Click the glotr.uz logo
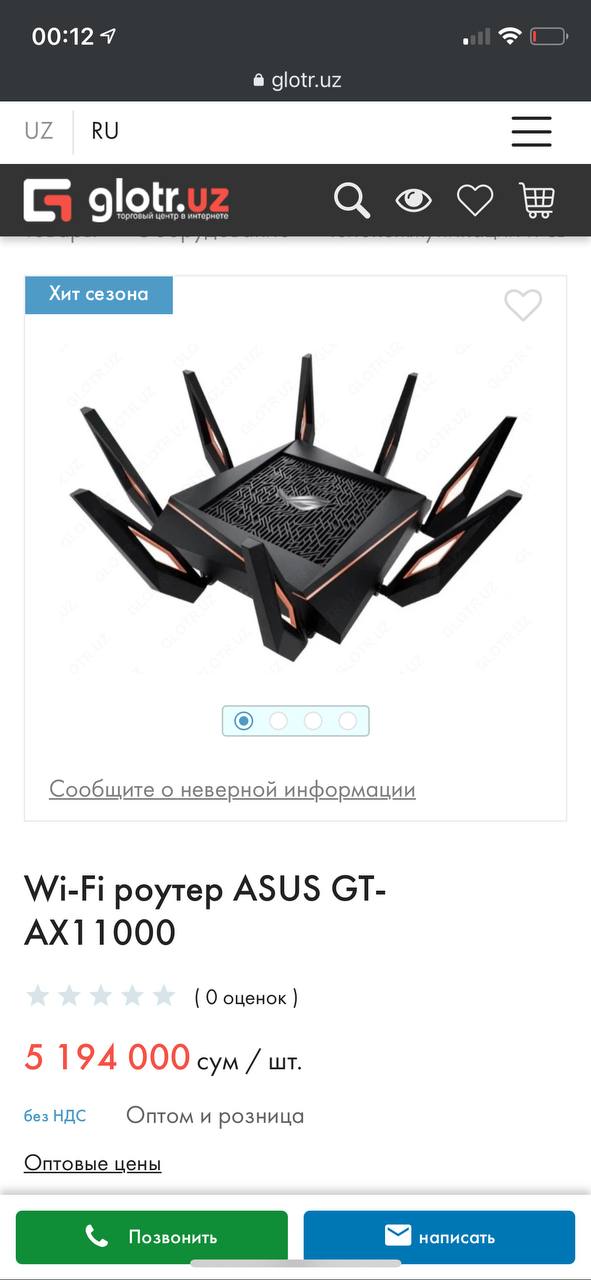591x1280 pixels. pos(127,200)
